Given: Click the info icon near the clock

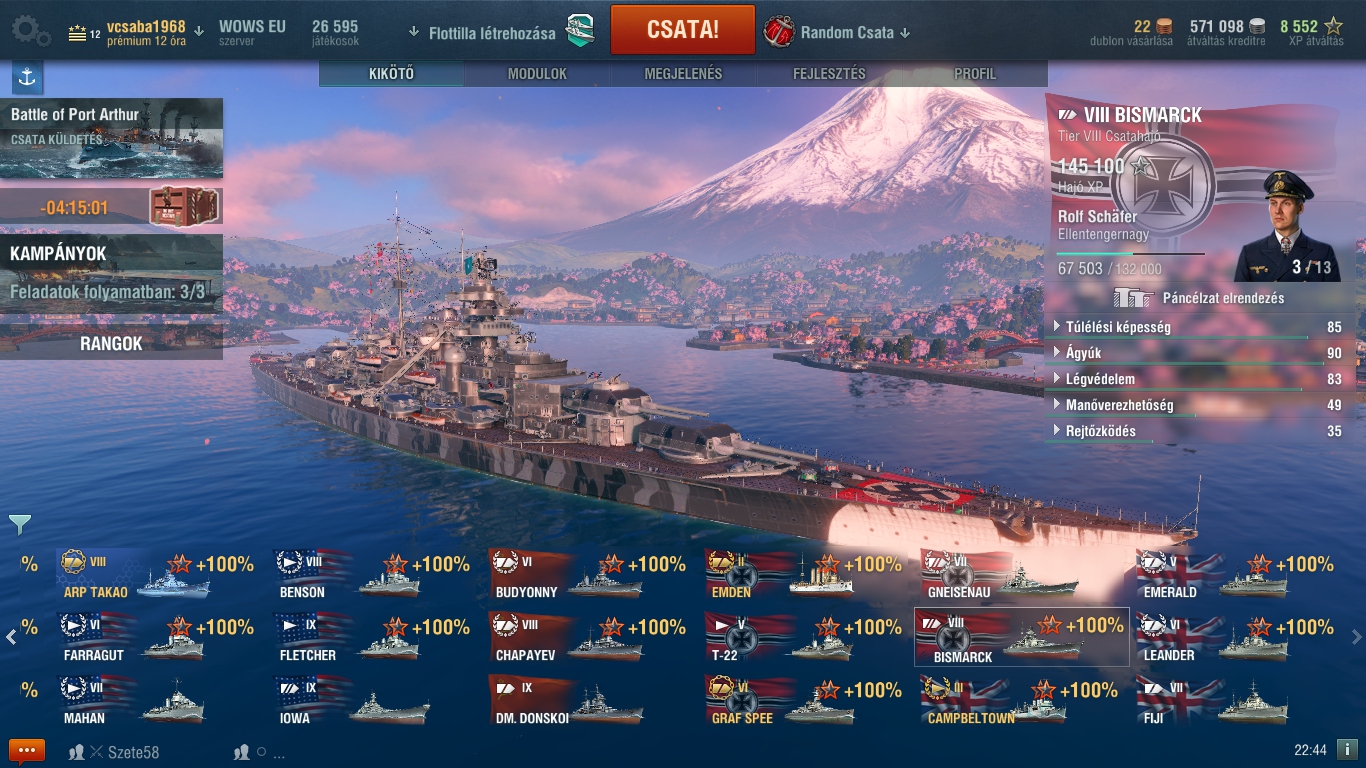Looking at the screenshot, I should click(x=1347, y=749).
